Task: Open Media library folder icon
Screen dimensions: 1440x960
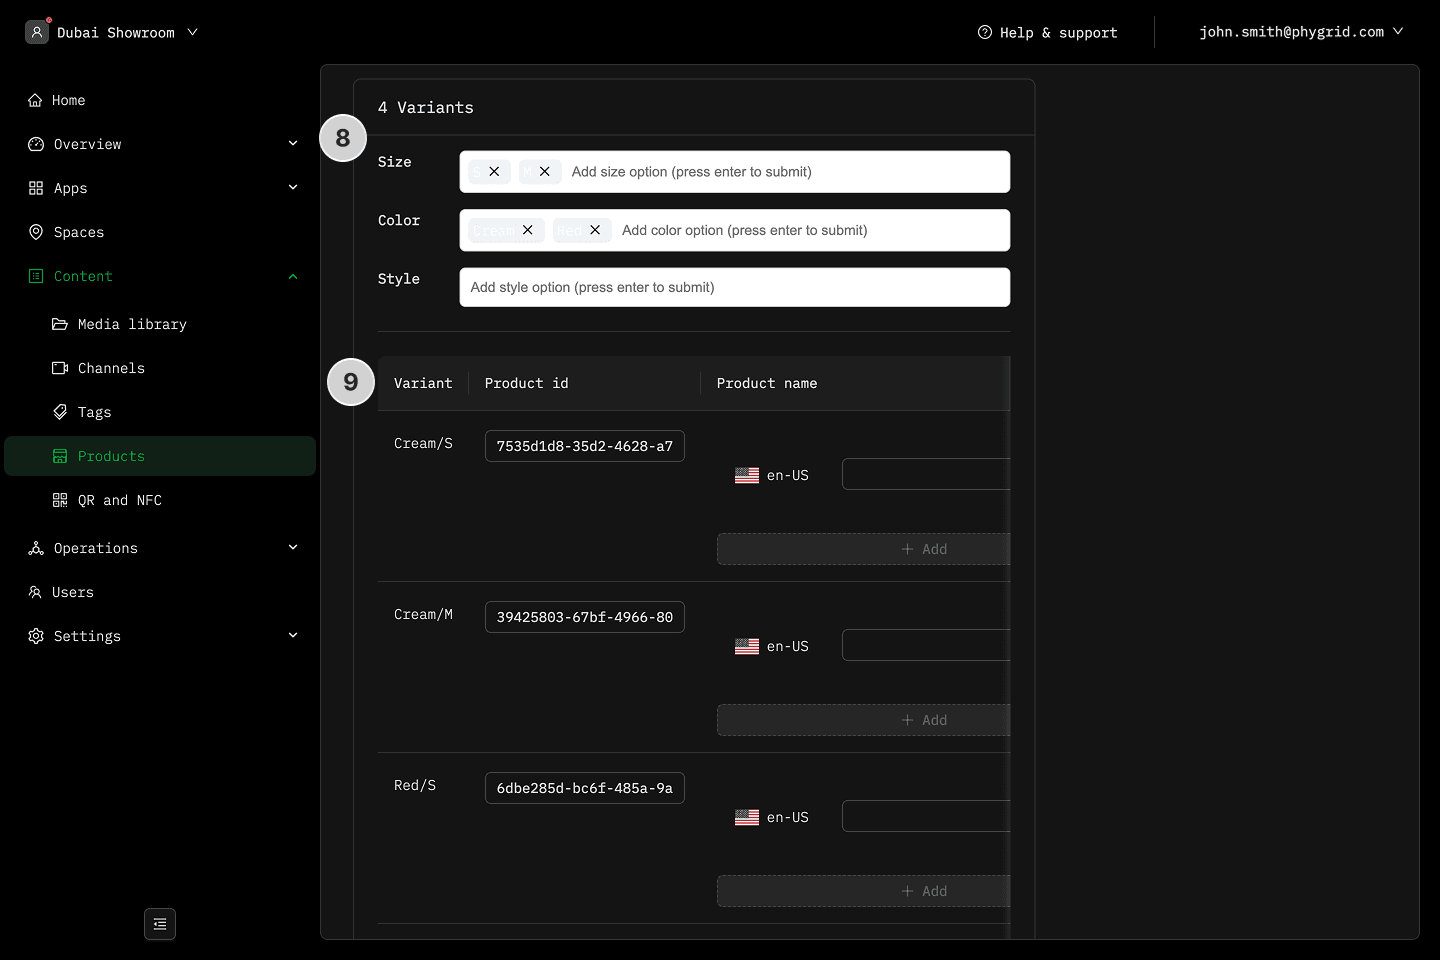Action: (x=60, y=324)
